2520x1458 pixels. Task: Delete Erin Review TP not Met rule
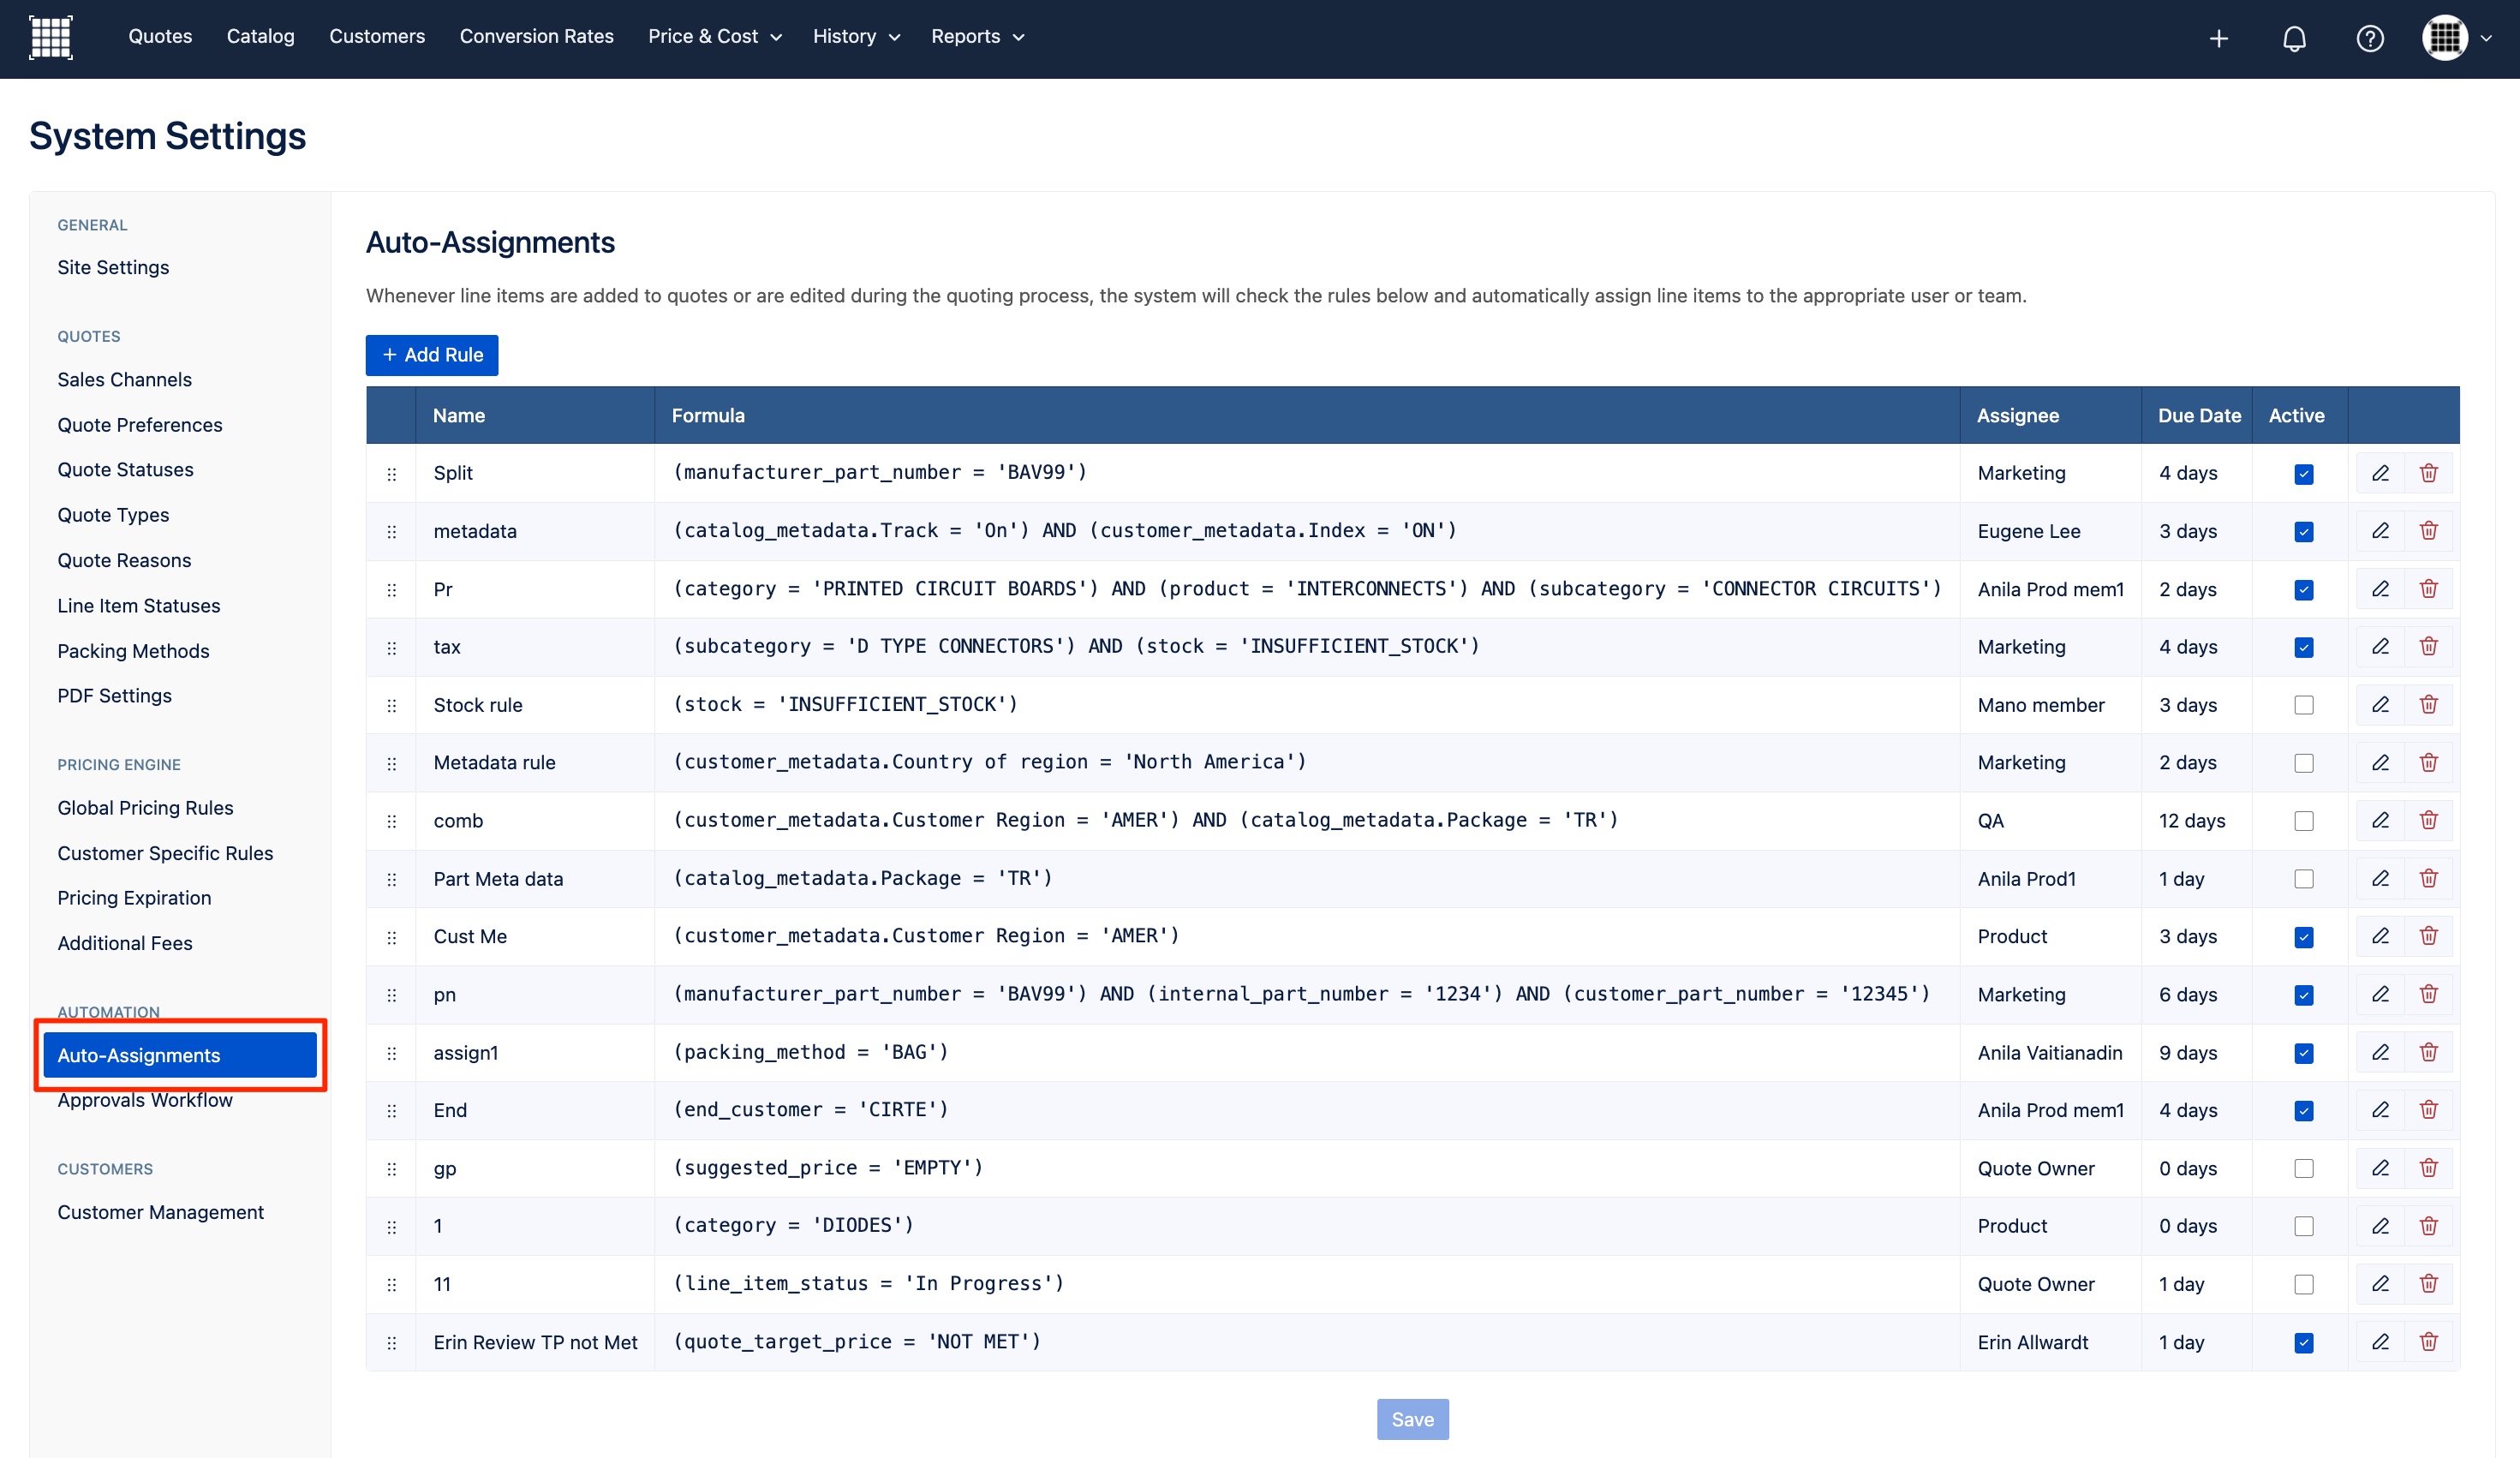[2428, 1342]
